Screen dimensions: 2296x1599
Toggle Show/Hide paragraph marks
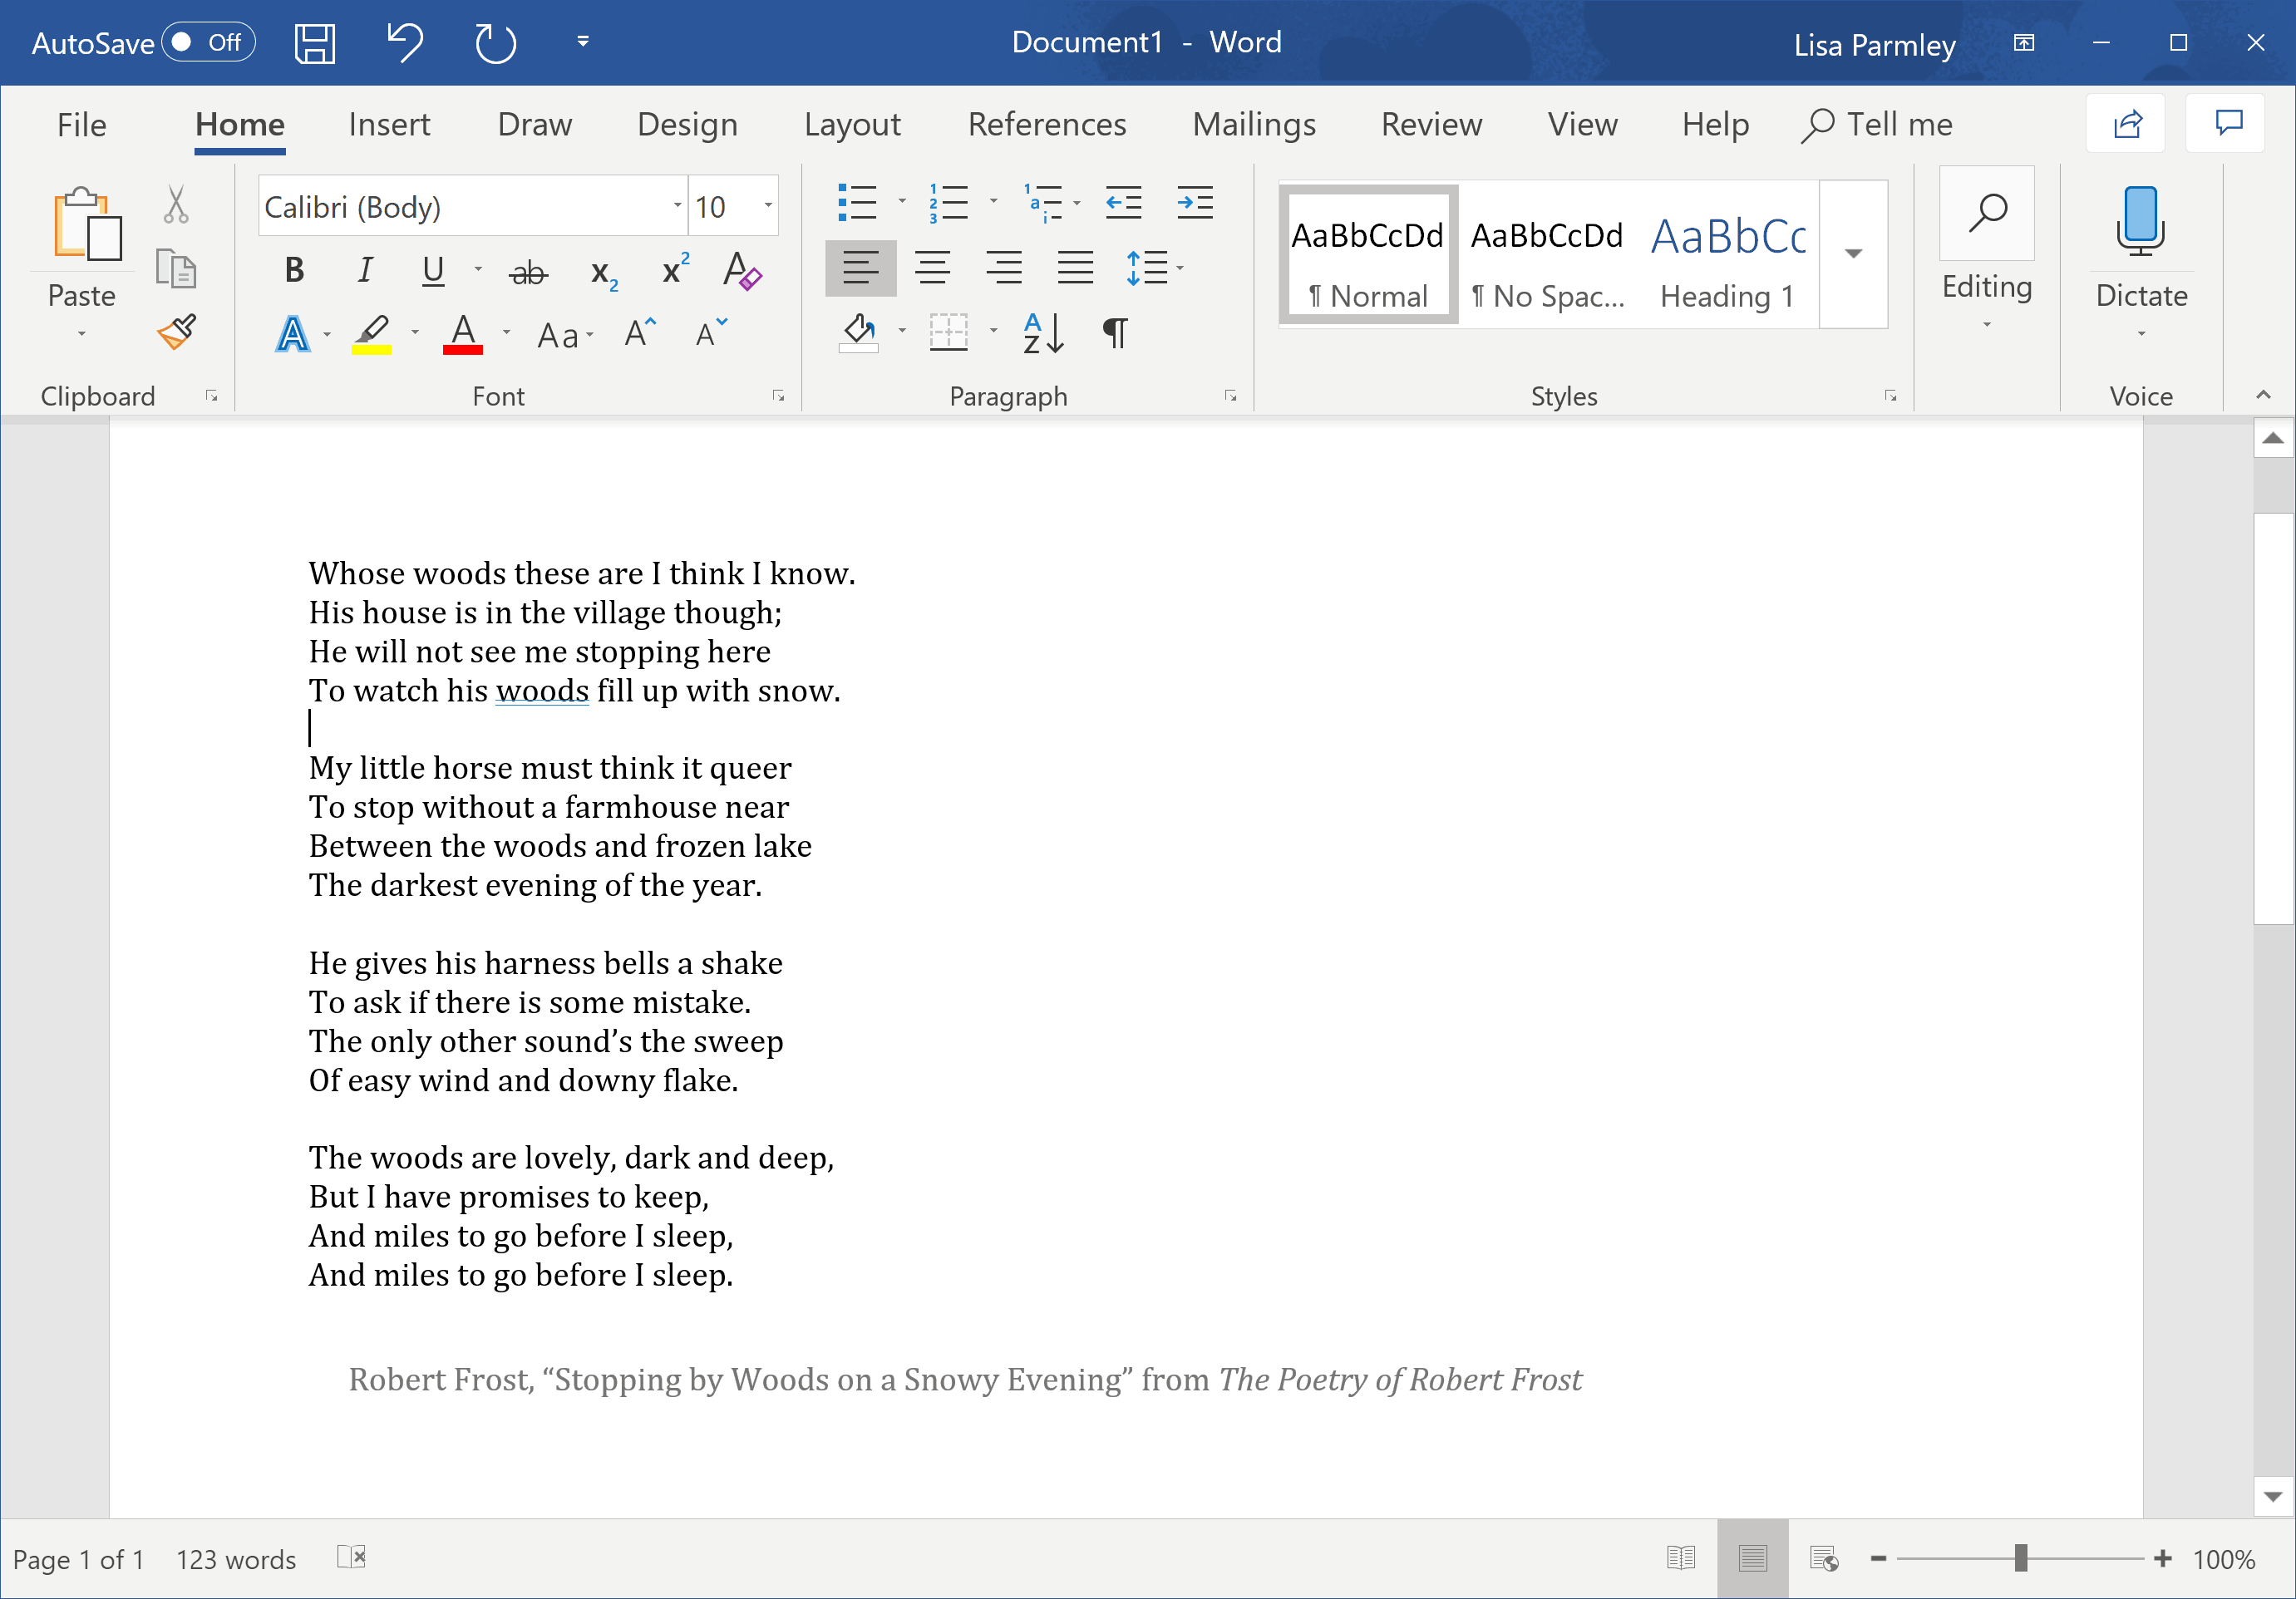(1115, 333)
